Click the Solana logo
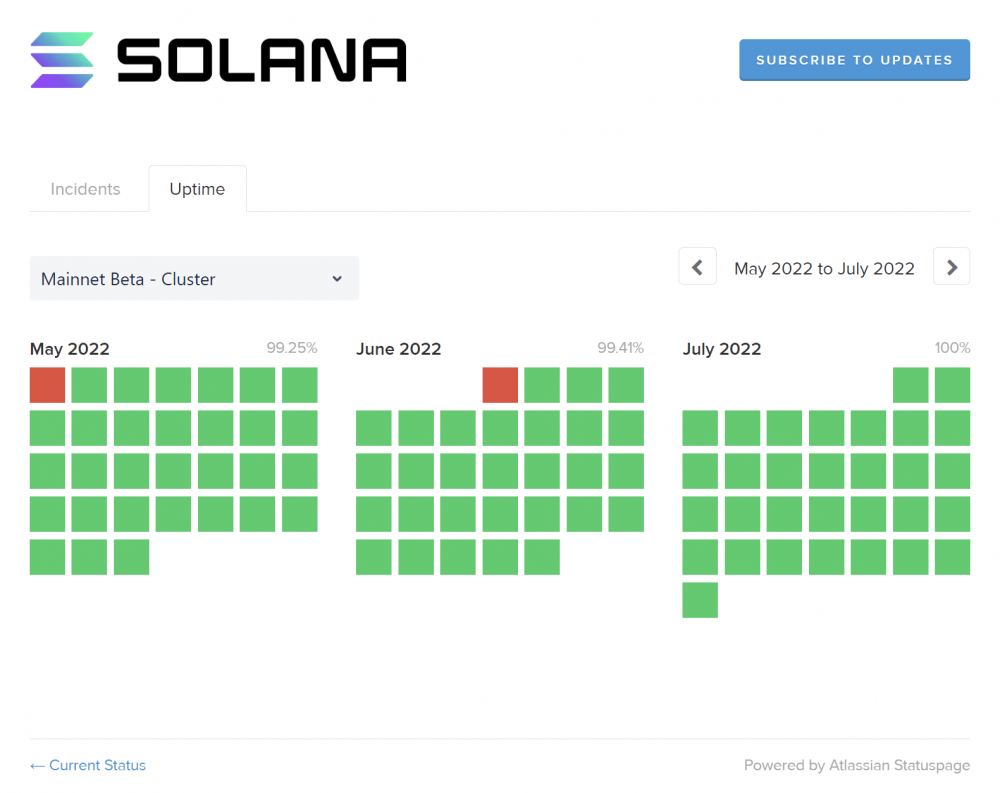Screen dimensions: 1000x793 pos(218,60)
